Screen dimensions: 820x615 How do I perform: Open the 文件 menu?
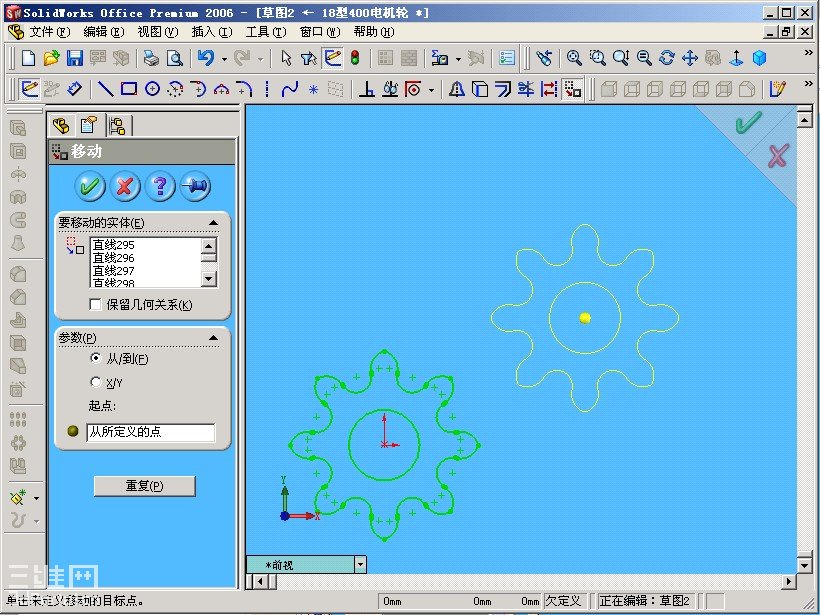[49, 32]
